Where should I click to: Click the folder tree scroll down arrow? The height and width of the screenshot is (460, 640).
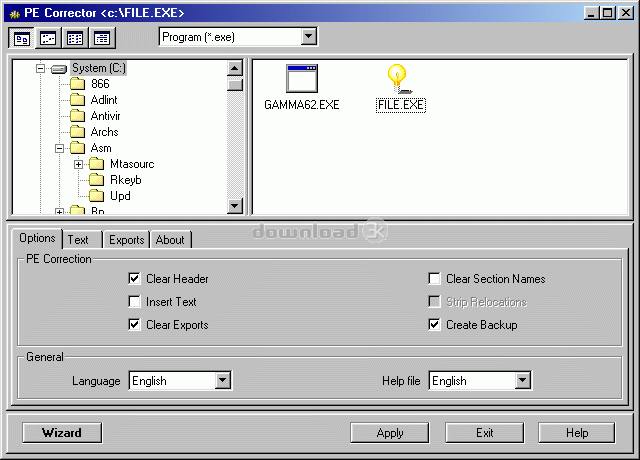pyautogui.click(x=235, y=205)
